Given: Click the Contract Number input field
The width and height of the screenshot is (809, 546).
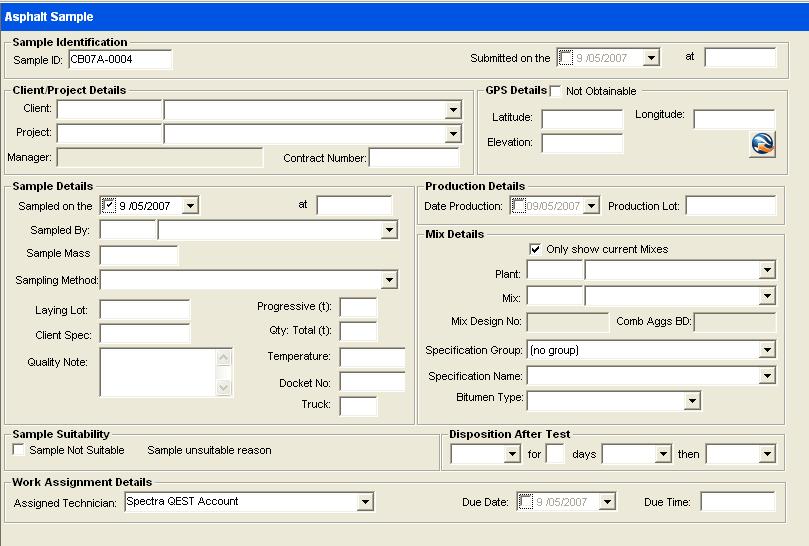Looking at the screenshot, I should tap(414, 158).
